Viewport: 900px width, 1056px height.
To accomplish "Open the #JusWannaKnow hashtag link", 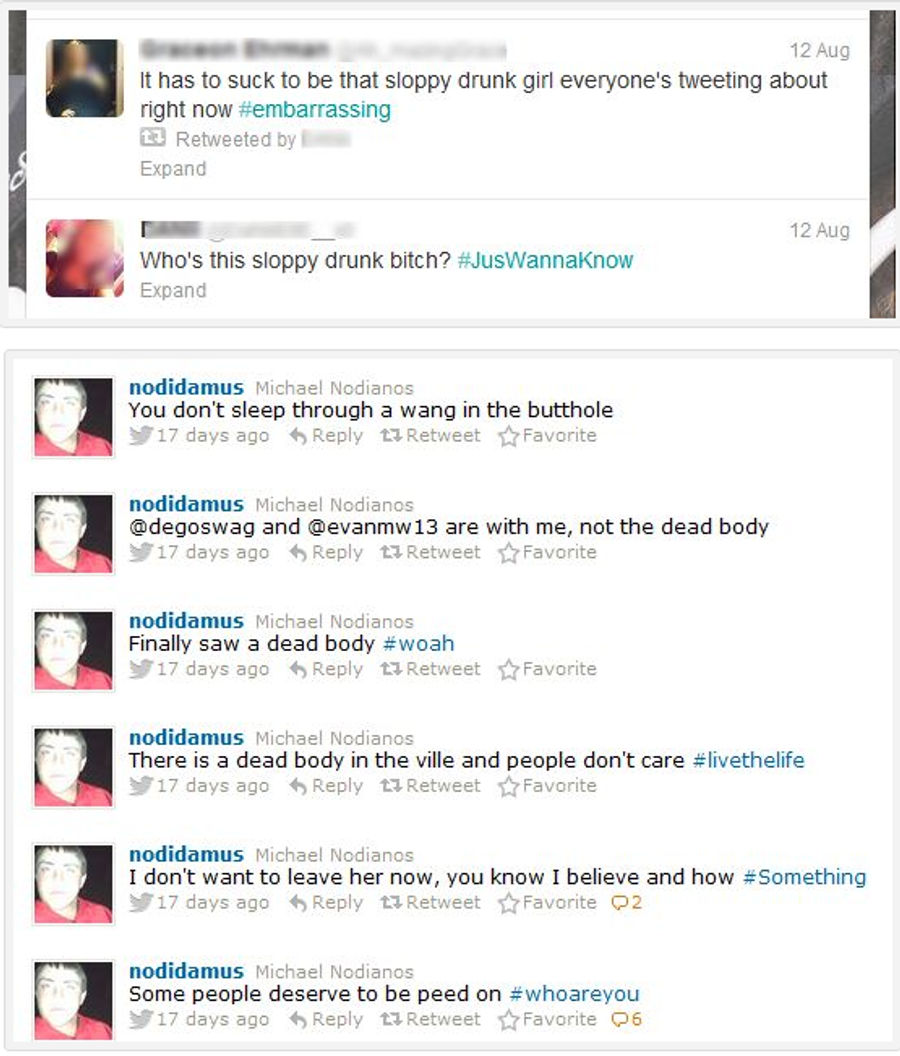I will point(545,260).
